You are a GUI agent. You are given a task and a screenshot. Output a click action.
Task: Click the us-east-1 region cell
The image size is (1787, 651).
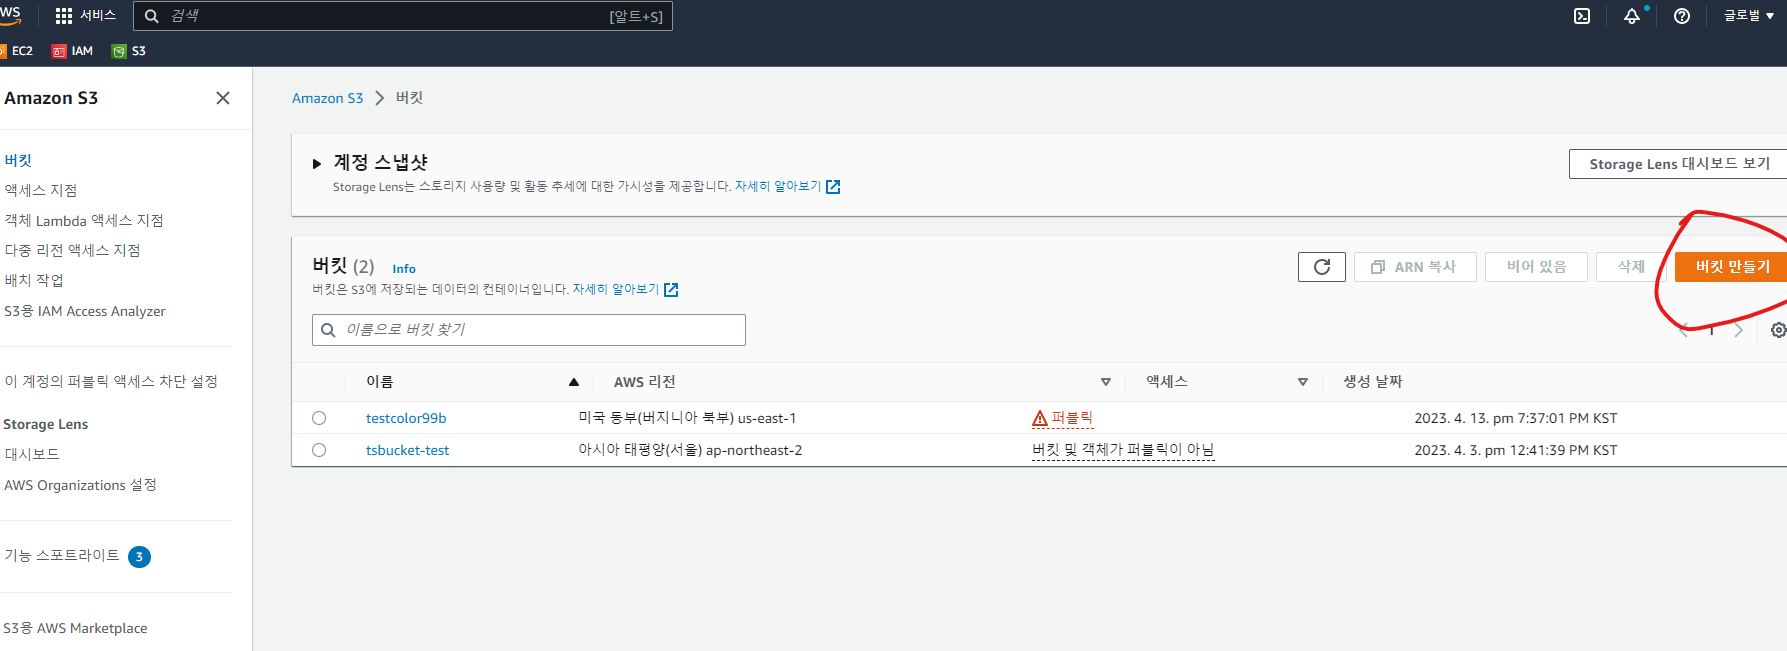(687, 418)
